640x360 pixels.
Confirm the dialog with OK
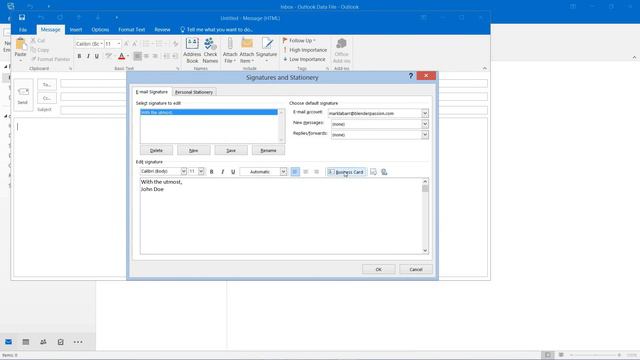[378, 269]
